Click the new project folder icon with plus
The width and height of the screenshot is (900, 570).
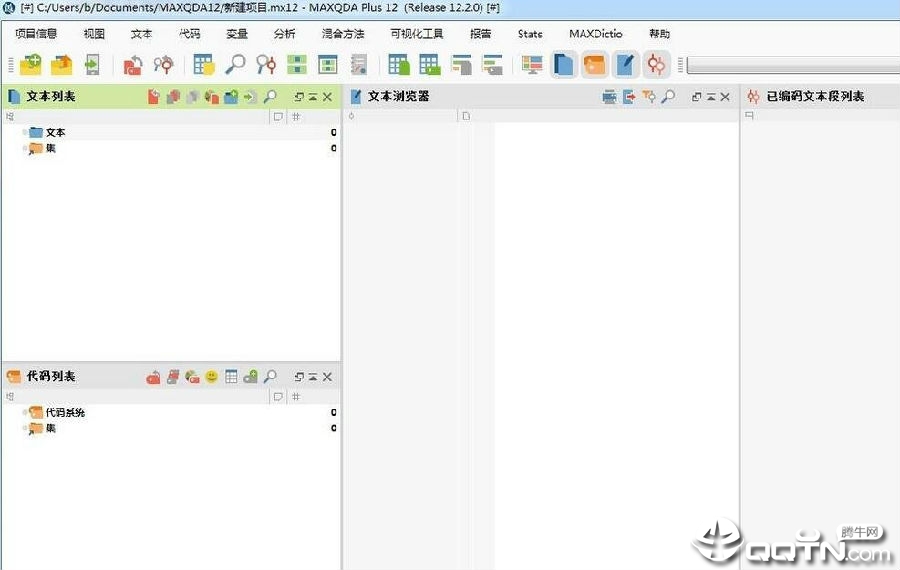coord(30,64)
